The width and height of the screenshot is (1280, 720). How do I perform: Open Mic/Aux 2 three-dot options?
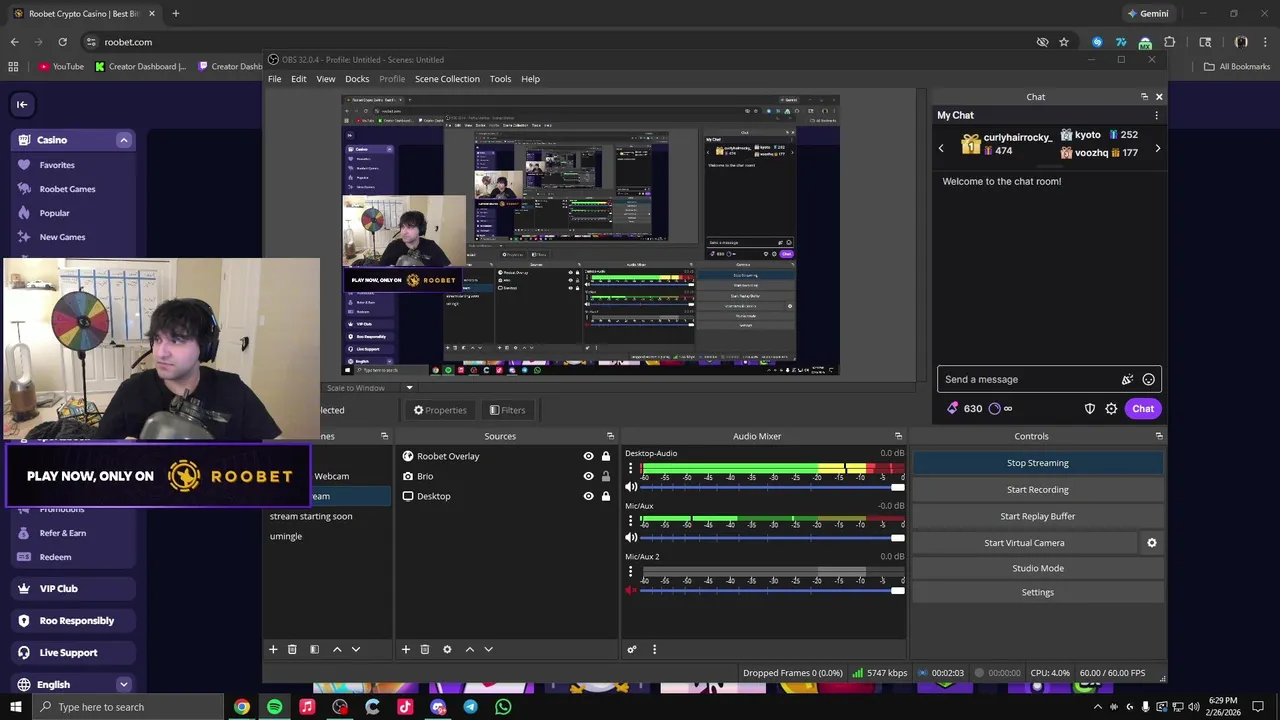[630, 572]
